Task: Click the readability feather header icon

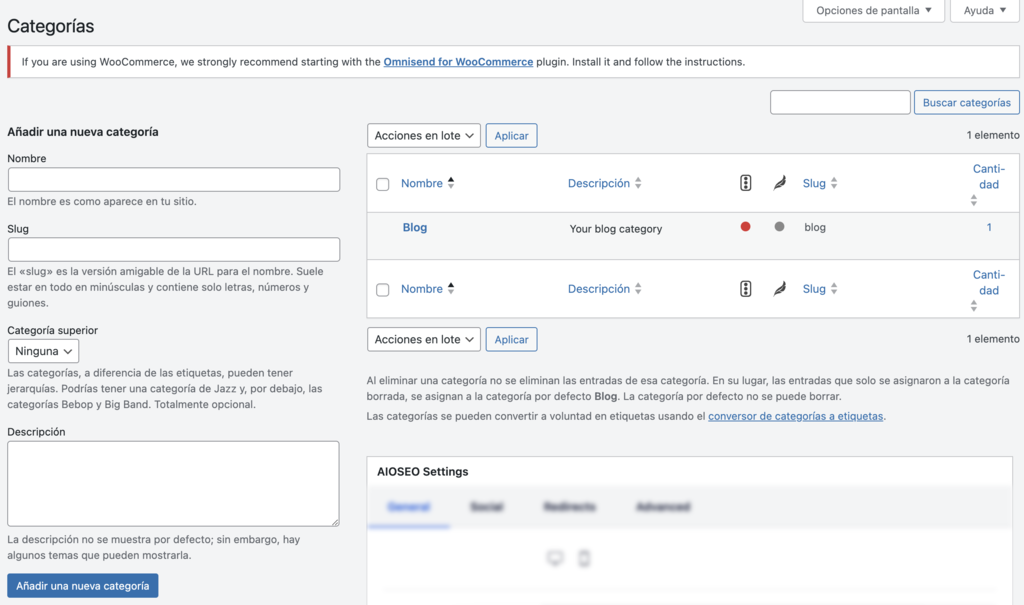Action: click(779, 183)
